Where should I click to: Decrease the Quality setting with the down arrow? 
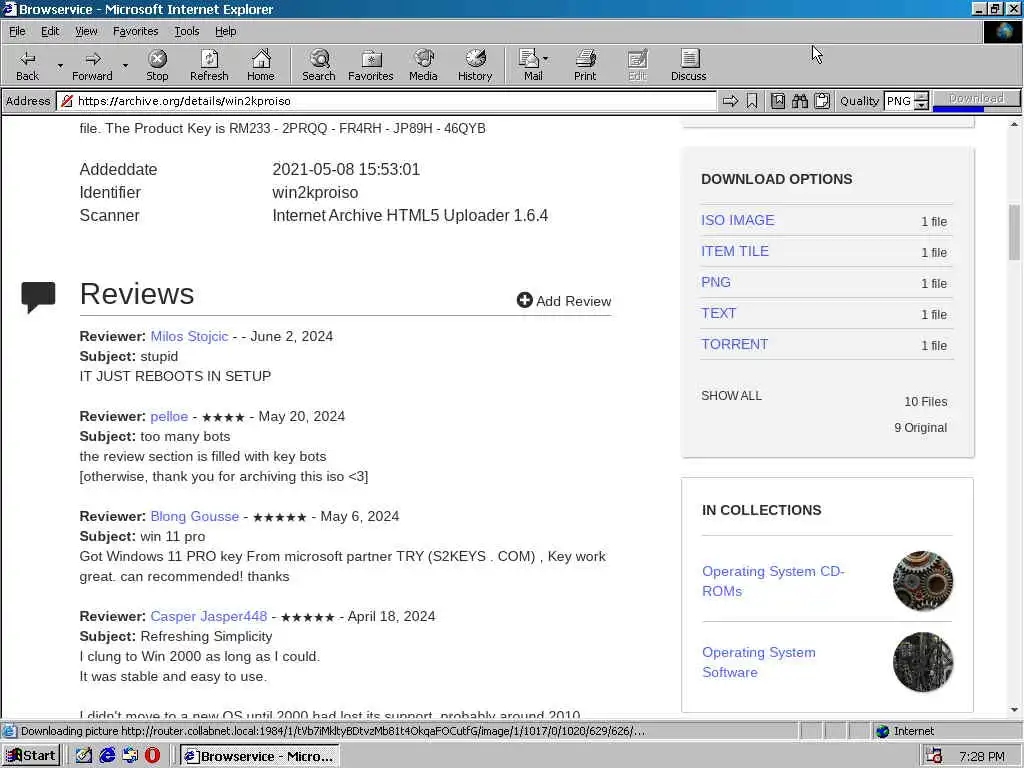[x=921, y=105]
